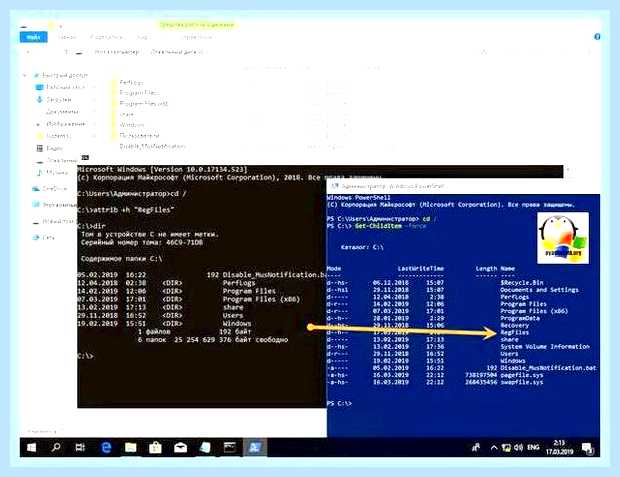Viewport: 620px width, 477px height.
Task: Select the Windows folder in Explorer
Action: coord(132,125)
